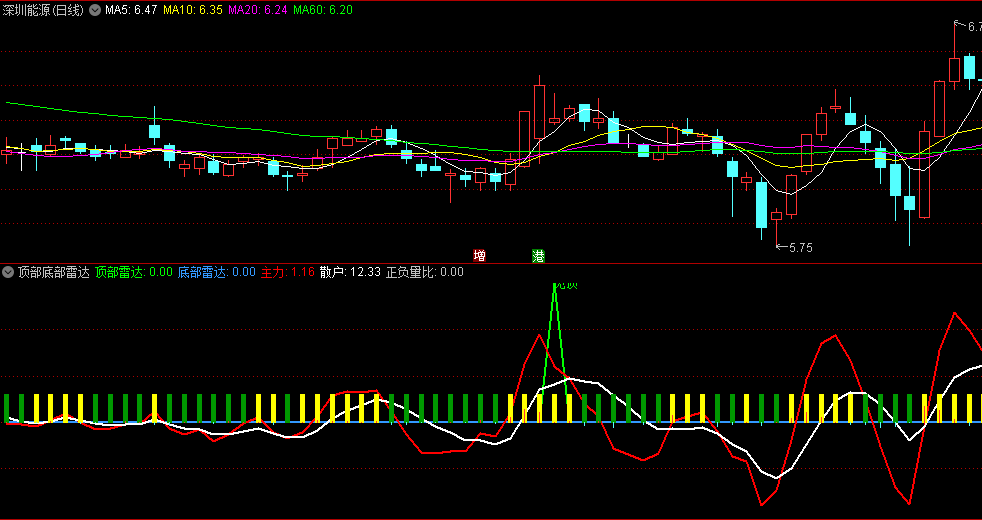The height and width of the screenshot is (520, 982).
Task: Click the MA10: 6.35 label
Action: pyautogui.click(x=193, y=10)
